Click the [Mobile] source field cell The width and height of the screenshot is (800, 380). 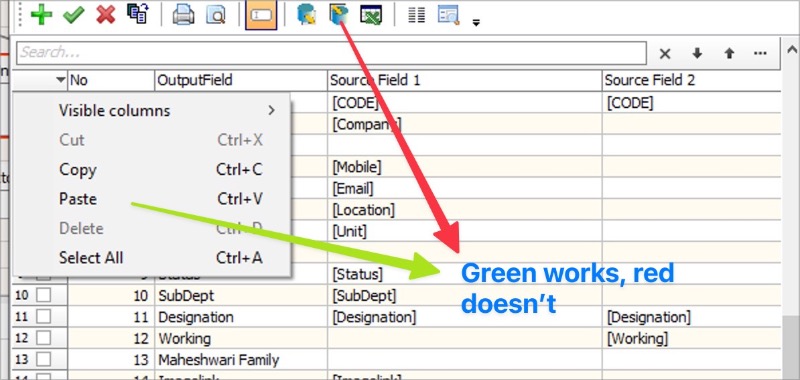click(x=464, y=166)
